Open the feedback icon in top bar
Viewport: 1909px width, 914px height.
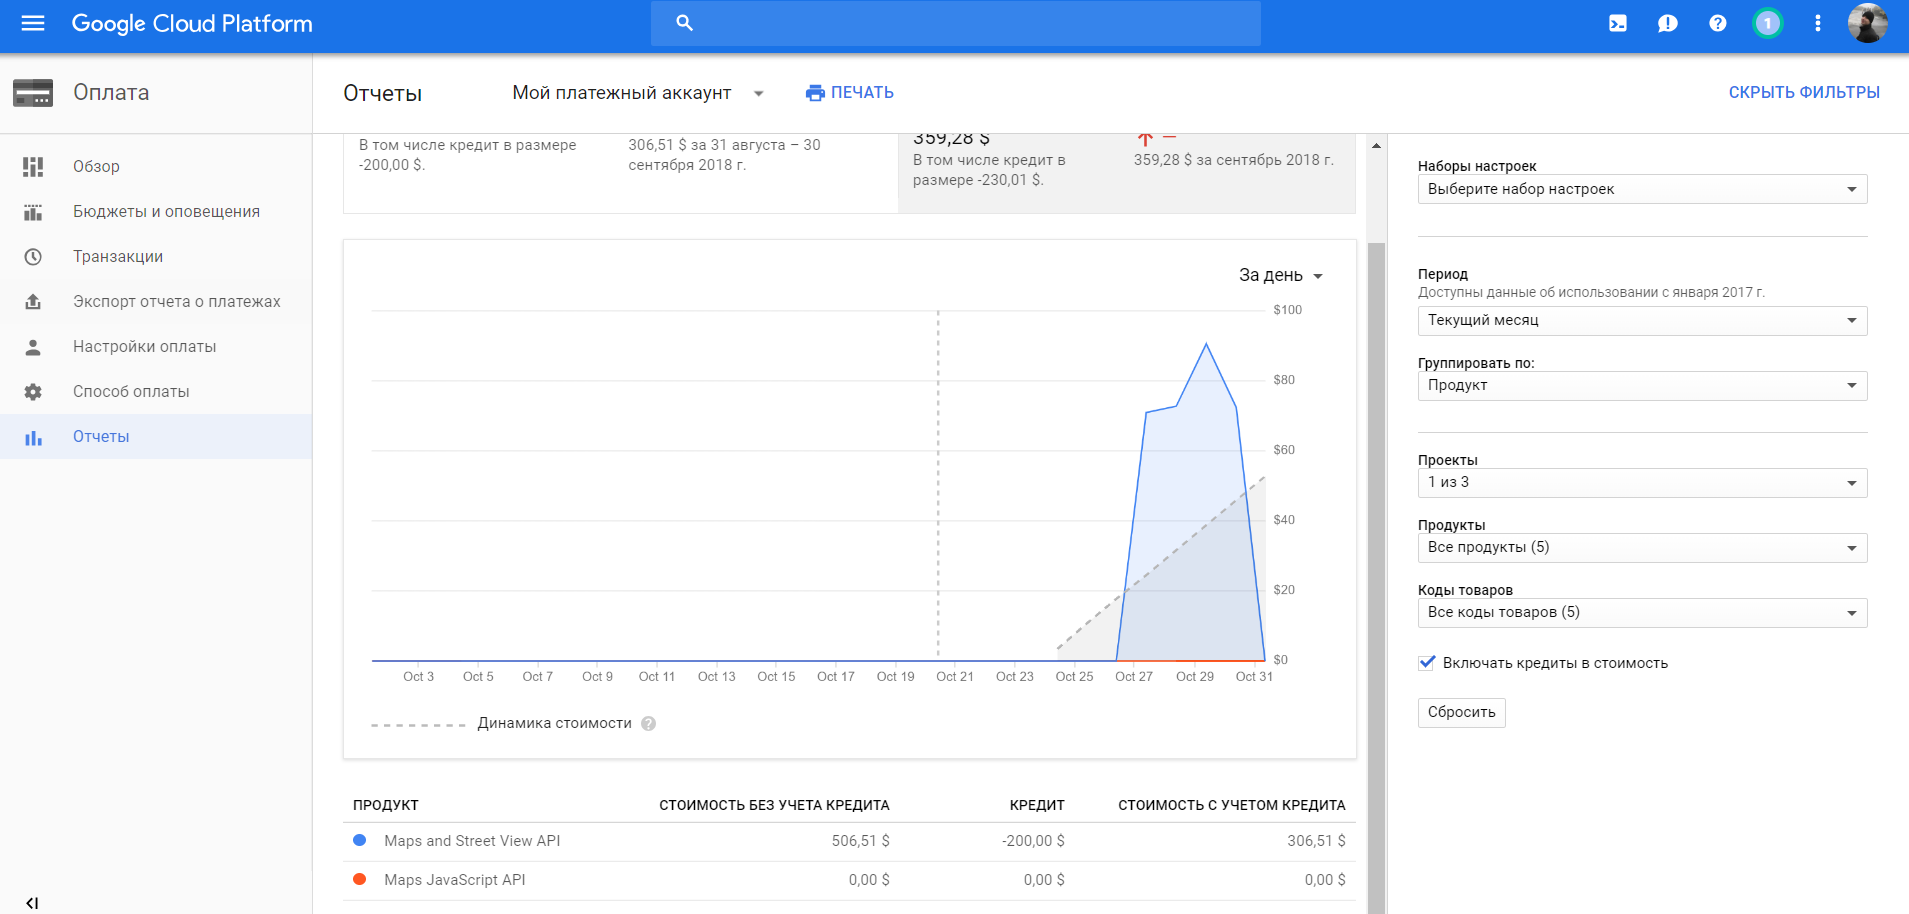tap(1667, 23)
